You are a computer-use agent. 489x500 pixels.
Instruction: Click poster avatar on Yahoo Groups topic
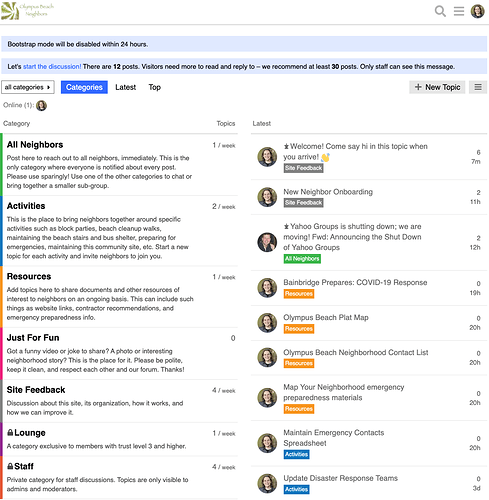click(x=267, y=242)
